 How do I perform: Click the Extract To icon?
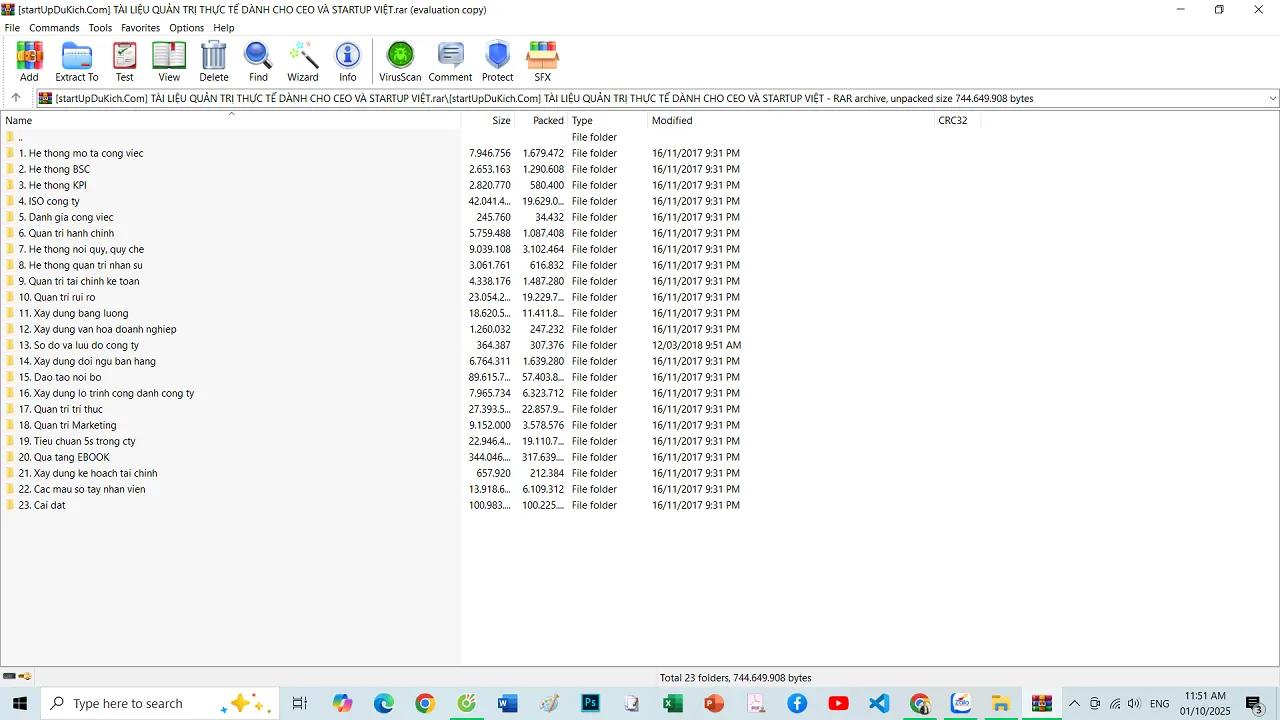pos(77,61)
